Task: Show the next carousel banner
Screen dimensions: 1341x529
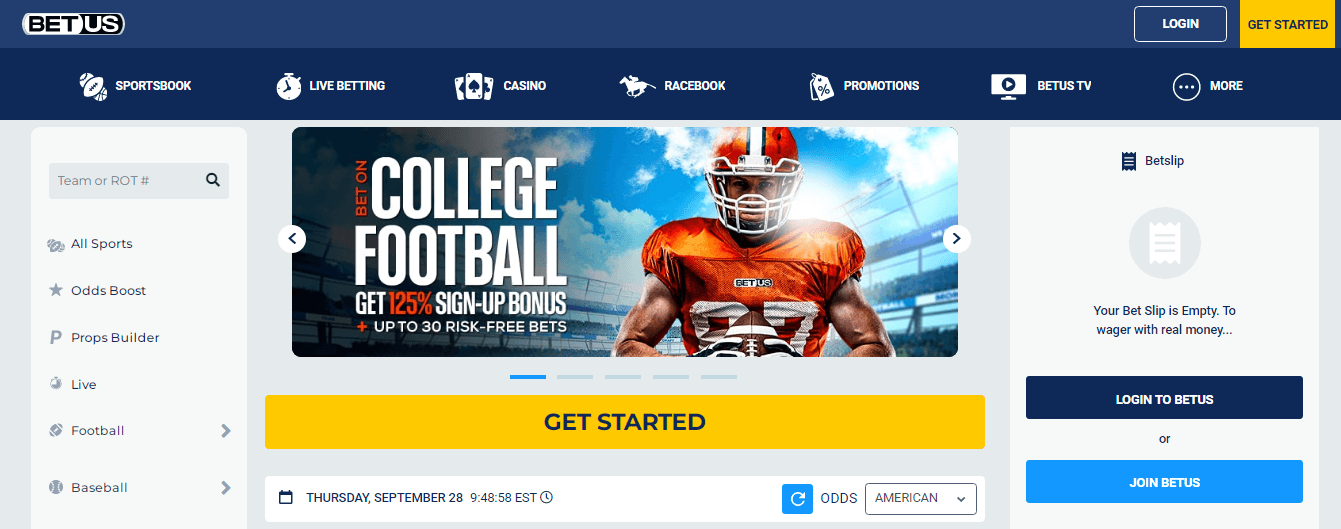Action: click(957, 238)
